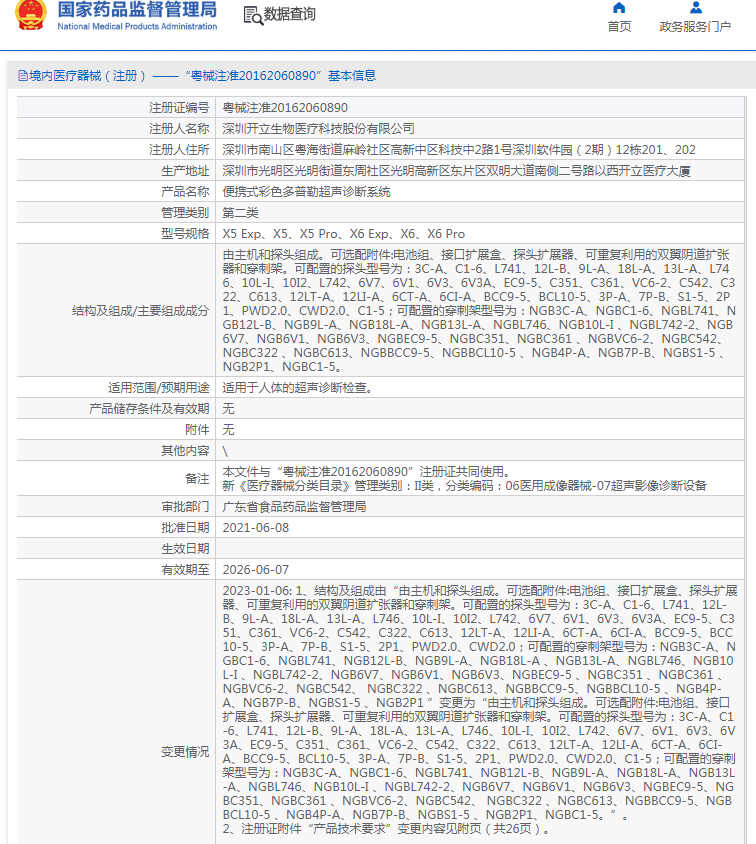Click approving department 广东省食品药品监督管理局
The width and height of the screenshot is (756, 844).
tap(294, 506)
